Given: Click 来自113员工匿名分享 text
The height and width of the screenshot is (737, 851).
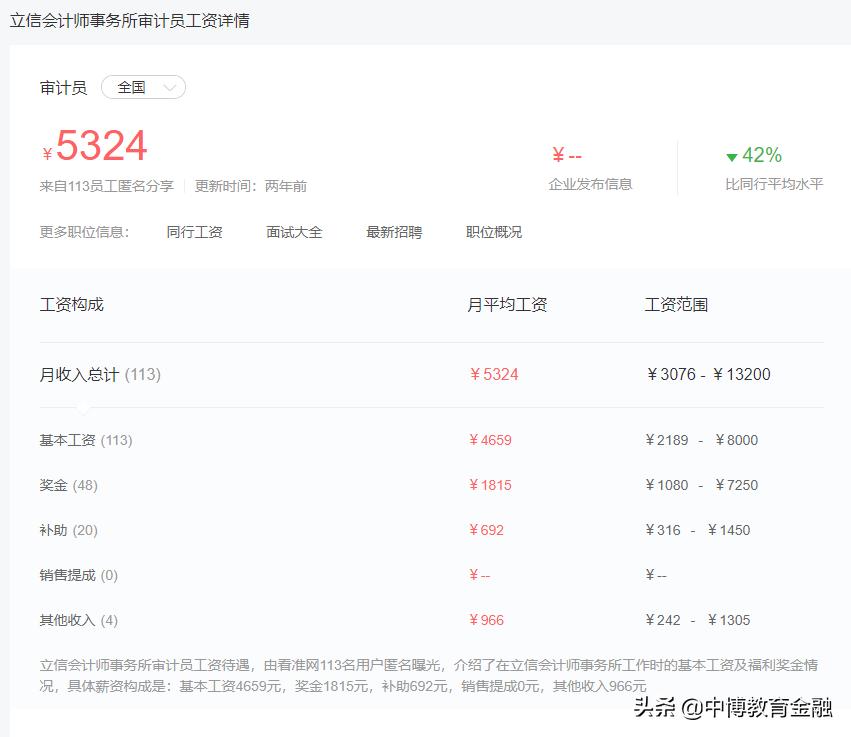Looking at the screenshot, I should coord(108,185).
